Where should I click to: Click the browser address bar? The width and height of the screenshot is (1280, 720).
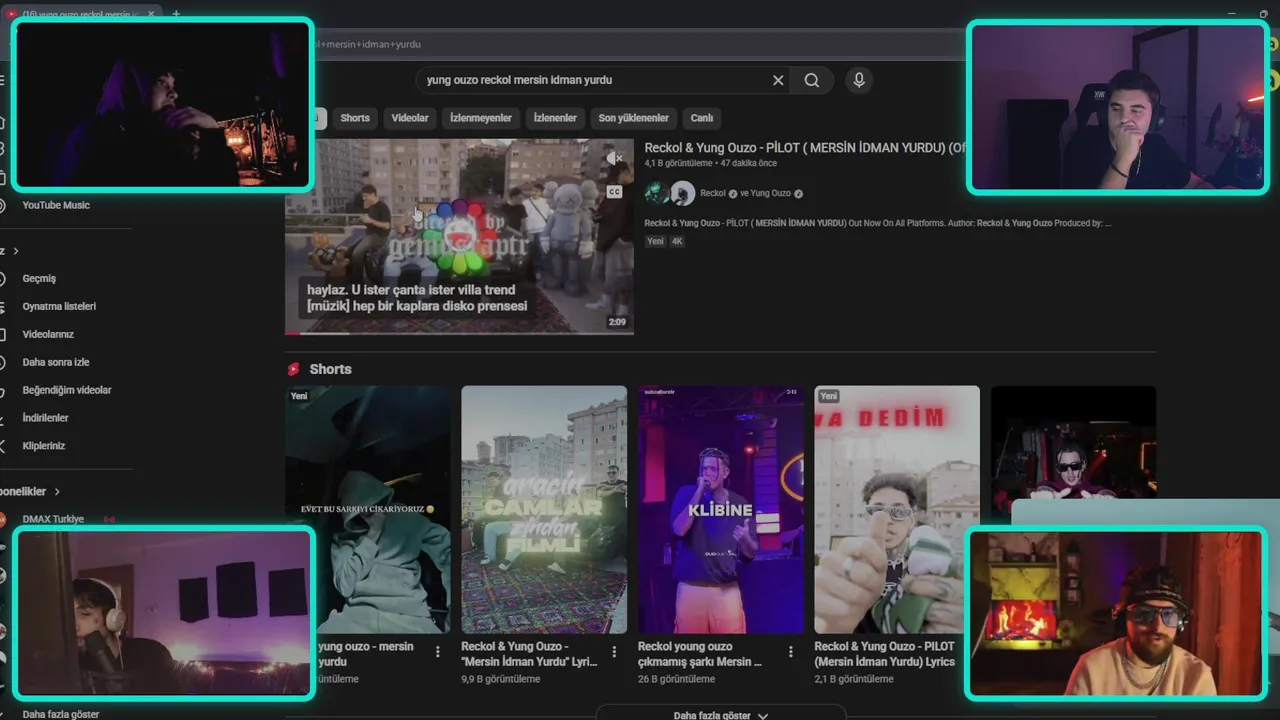pyautogui.click(x=640, y=44)
